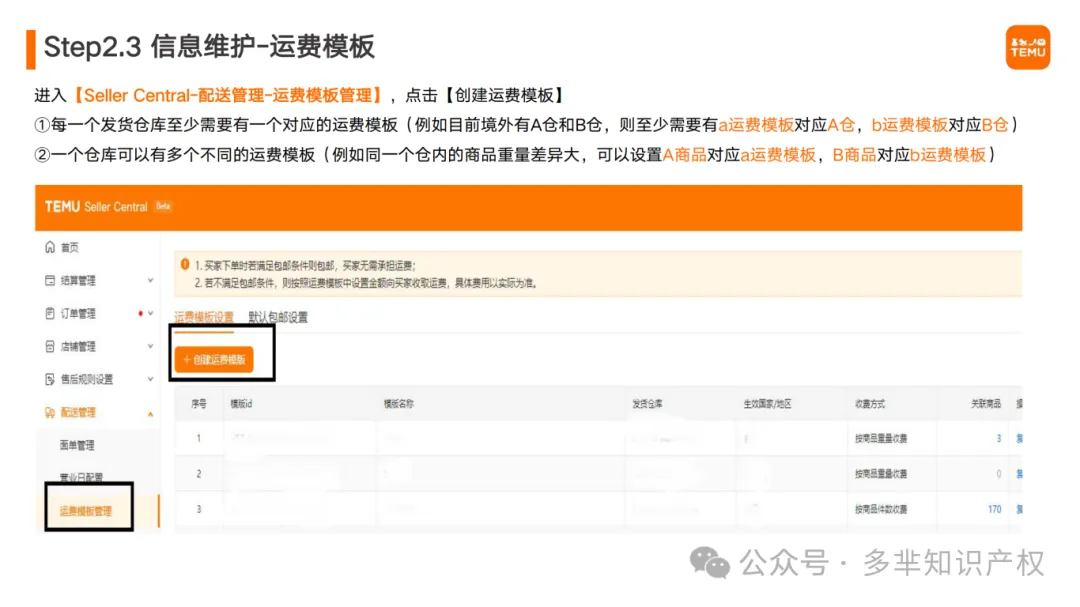1080x607 pixels.
Task: Open 订单管理 in the sidebar
Action: click(x=78, y=313)
